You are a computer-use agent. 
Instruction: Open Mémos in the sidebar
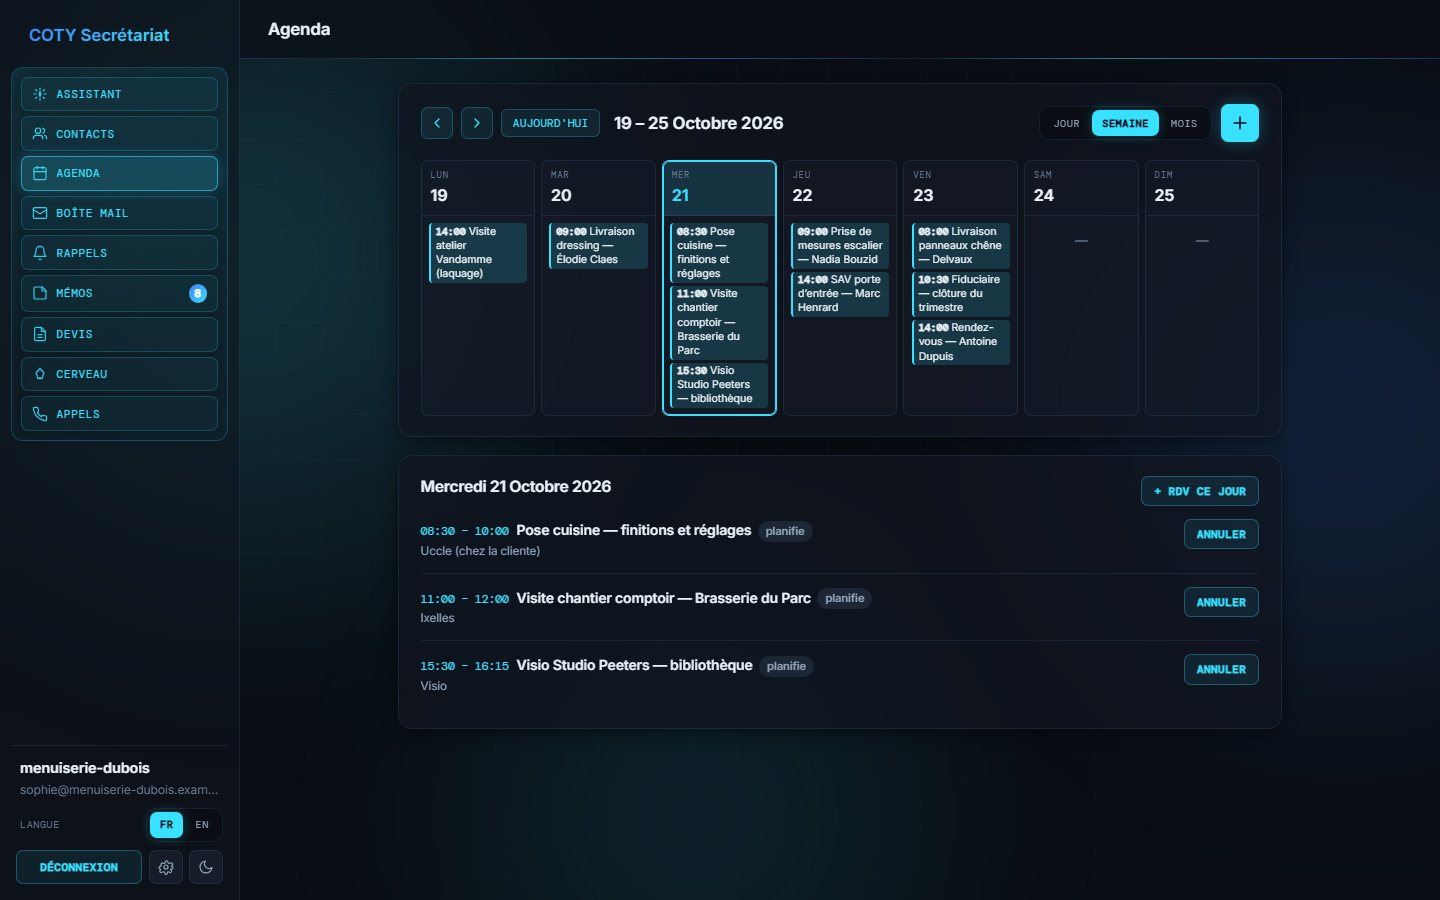coord(119,293)
